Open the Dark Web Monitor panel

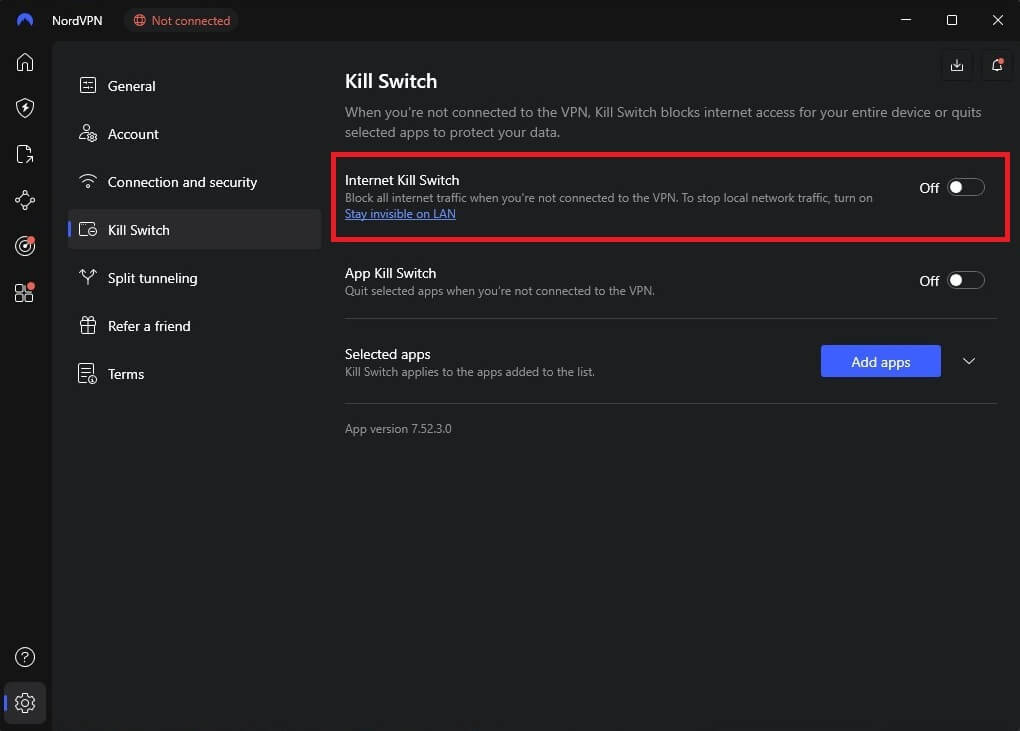point(25,246)
